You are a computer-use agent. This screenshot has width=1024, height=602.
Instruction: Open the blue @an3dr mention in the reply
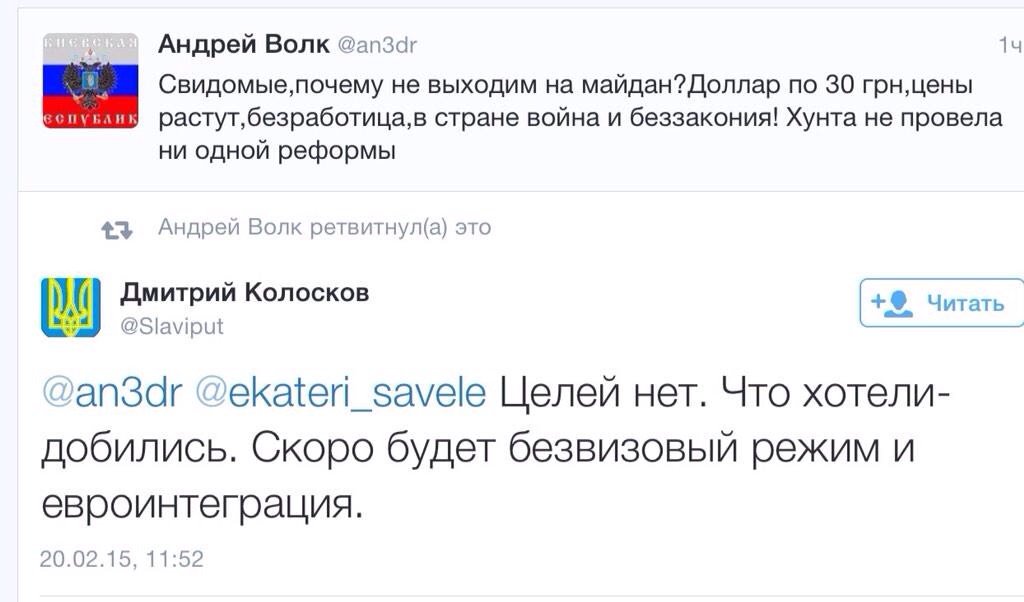(112, 393)
